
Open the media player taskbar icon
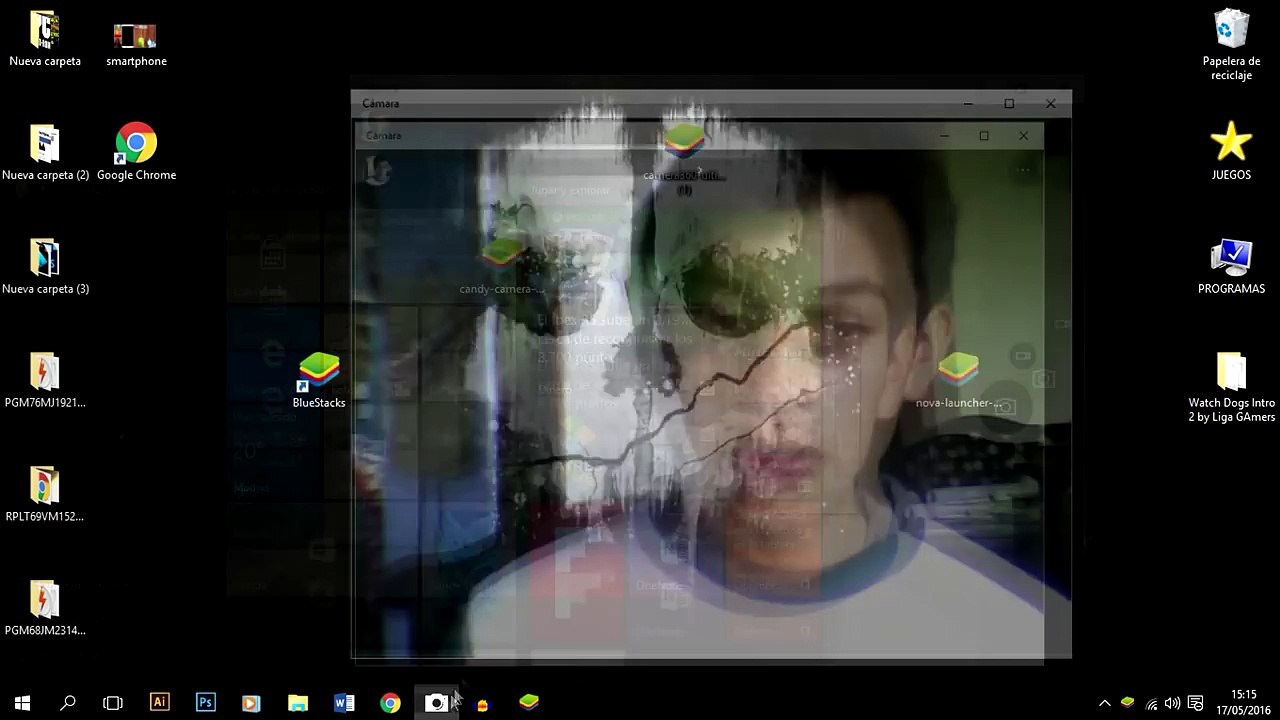click(251, 703)
